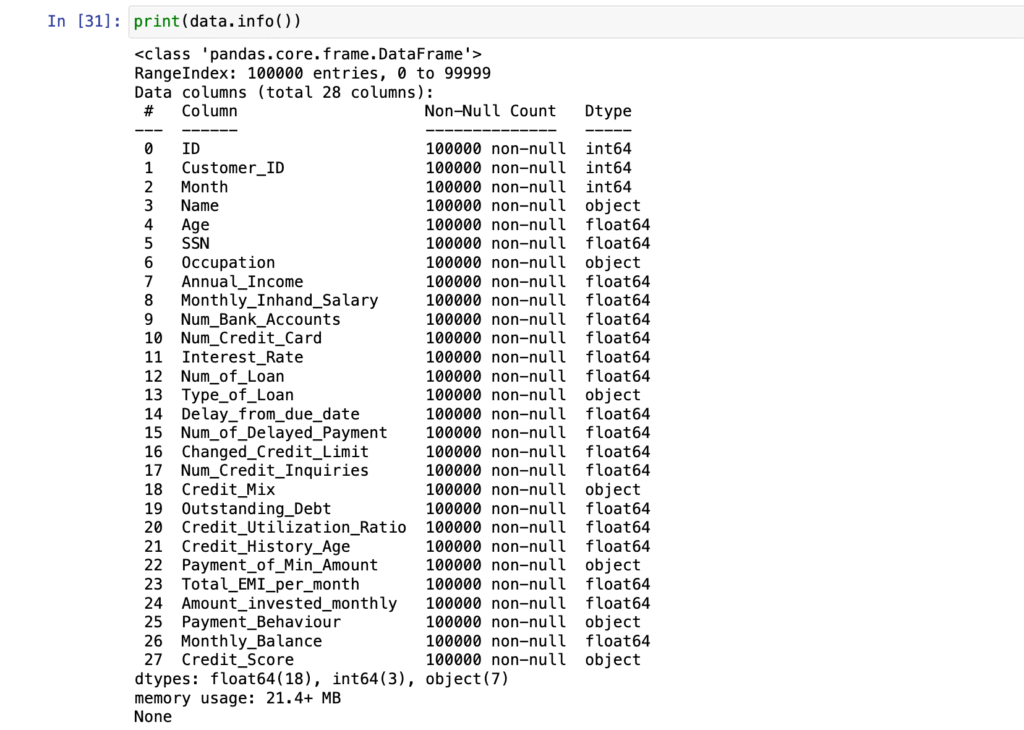Click the 'Customer_ID' column name
Image resolution: width=1024 pixels, height=730 pixels.
click(232, 168)
